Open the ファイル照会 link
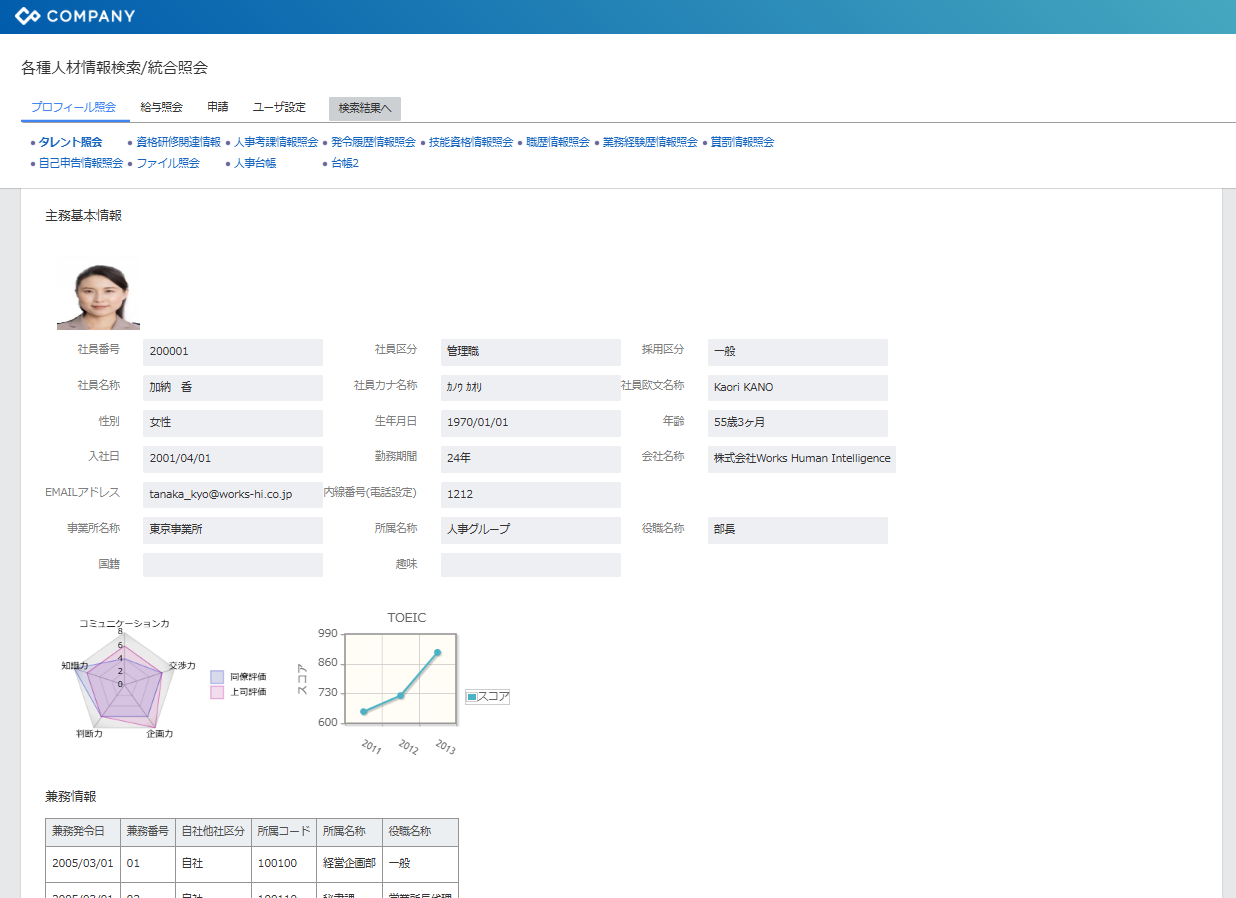 168,163
